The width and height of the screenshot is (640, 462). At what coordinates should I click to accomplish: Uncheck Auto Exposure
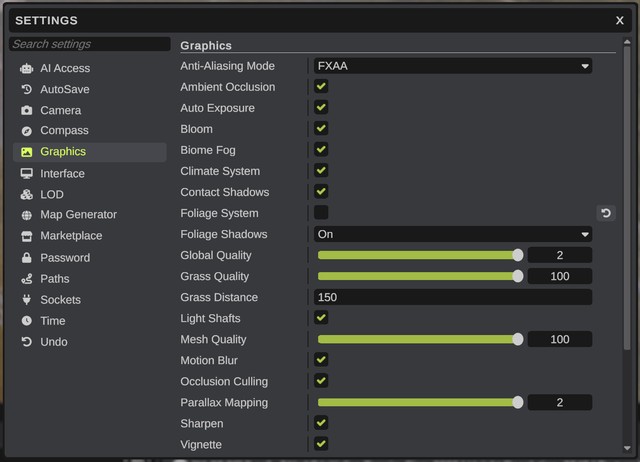321,107
